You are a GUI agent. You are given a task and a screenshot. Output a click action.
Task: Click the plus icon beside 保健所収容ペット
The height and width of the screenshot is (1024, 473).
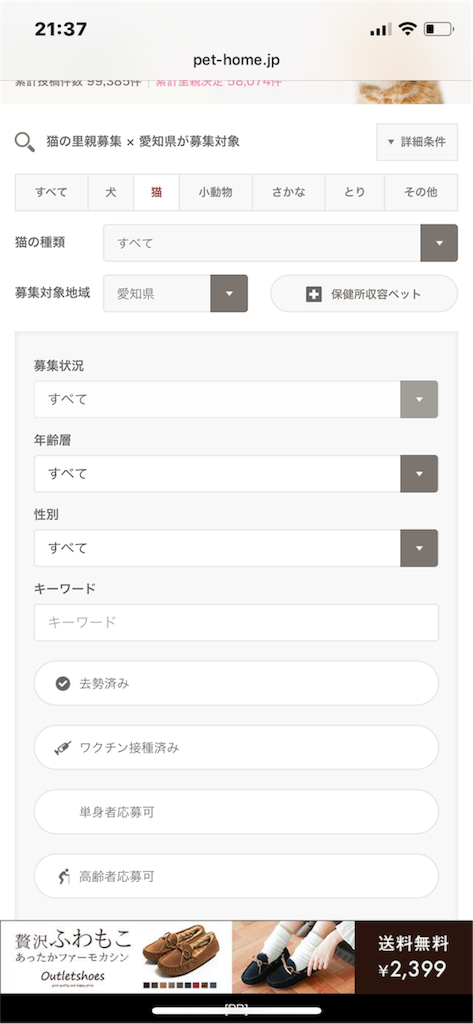pyautogui.click(x=314, y=294)
